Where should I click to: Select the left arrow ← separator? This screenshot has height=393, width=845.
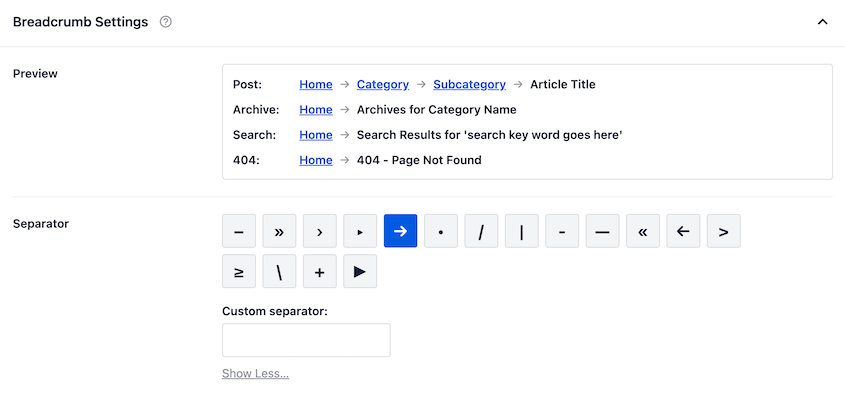pos(683,231)
